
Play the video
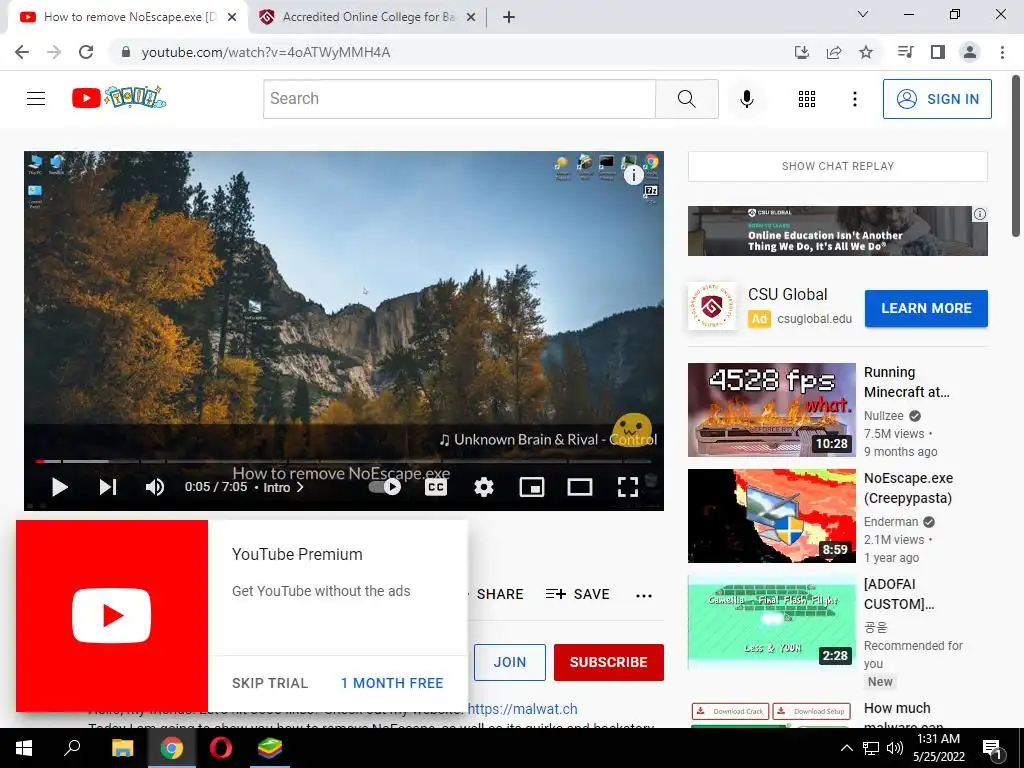[x=59, y=487]
